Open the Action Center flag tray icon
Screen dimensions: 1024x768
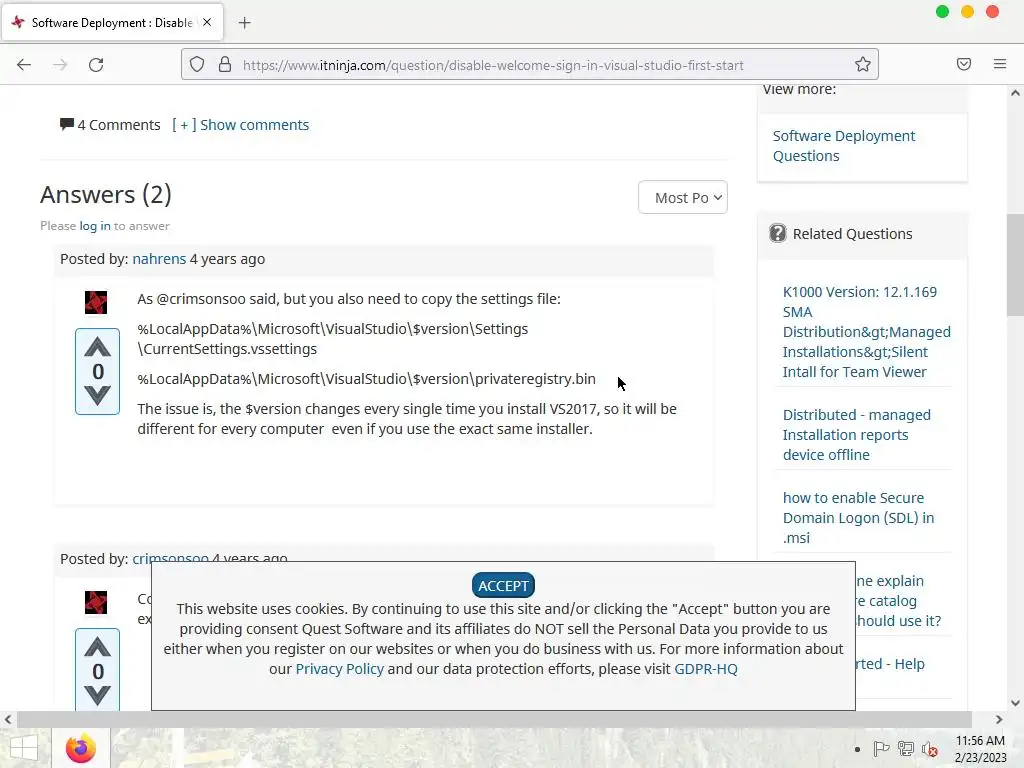pos(881,749)
